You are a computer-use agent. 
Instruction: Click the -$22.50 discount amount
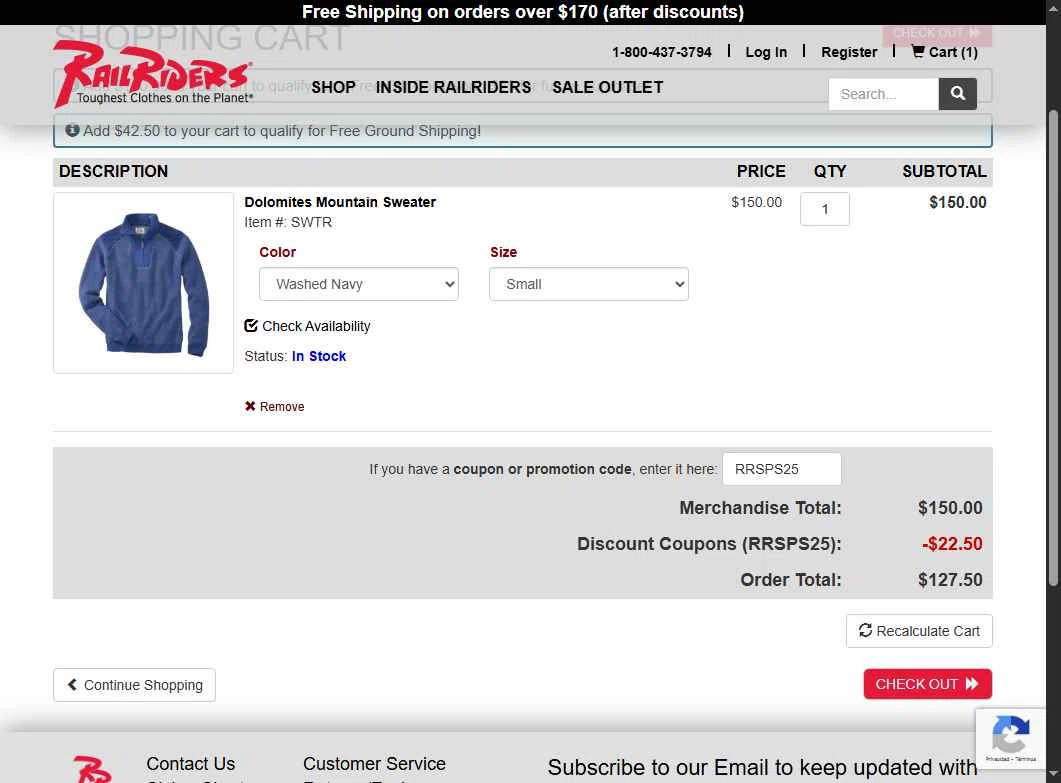click(x=952, y=543)
